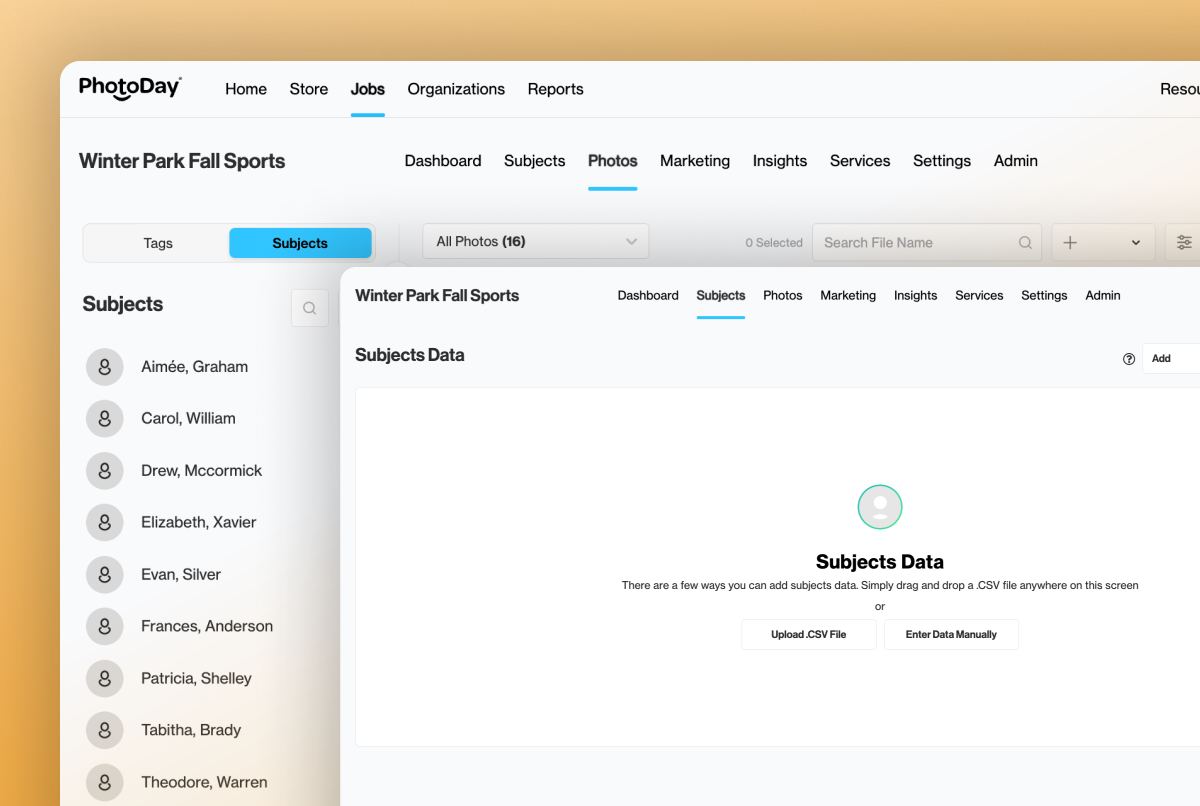Select Subjects tab in front window
Screen dimensions: 1200x806
pos(721,296)
